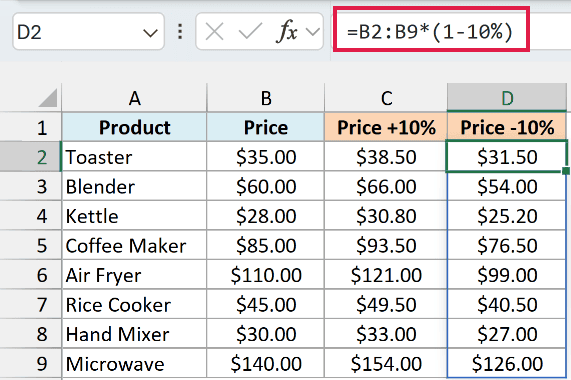Click into the formula bar text
The height and width of the screenshot is (380, 571).
(x=430, y=32)
